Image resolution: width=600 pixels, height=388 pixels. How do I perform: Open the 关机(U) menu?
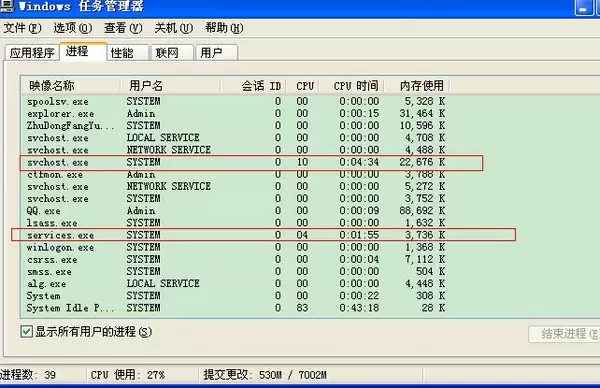(x=173, y=28)
